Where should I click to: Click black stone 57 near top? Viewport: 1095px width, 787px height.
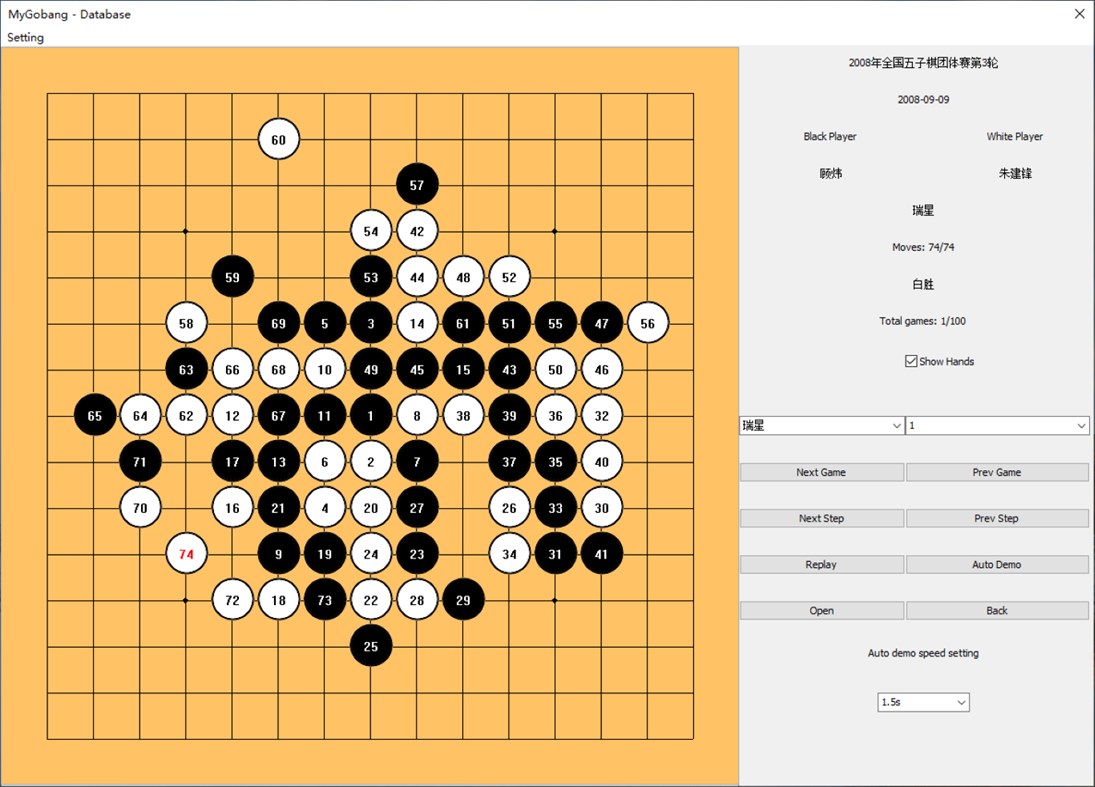pyautogui.click(x=417, y=185)
